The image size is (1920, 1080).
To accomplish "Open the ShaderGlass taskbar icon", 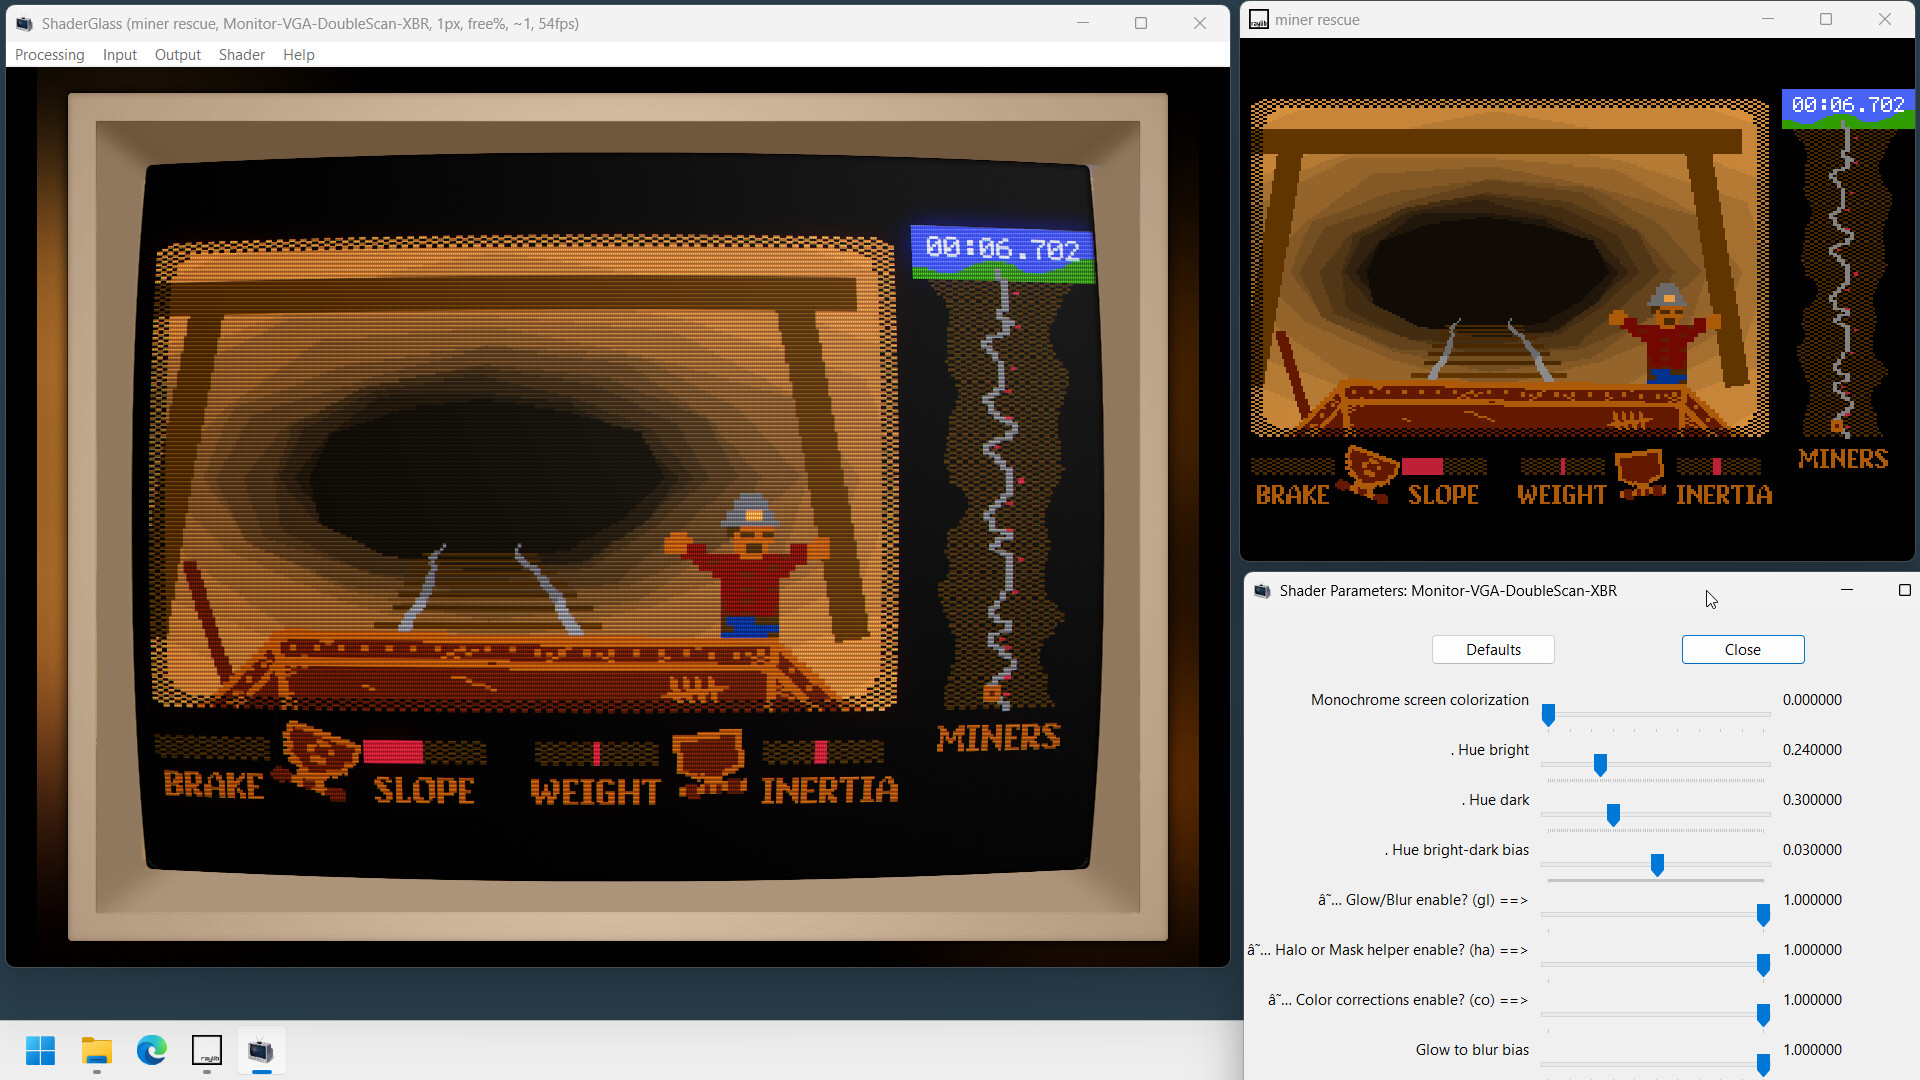I will (x=261, y=1051).
